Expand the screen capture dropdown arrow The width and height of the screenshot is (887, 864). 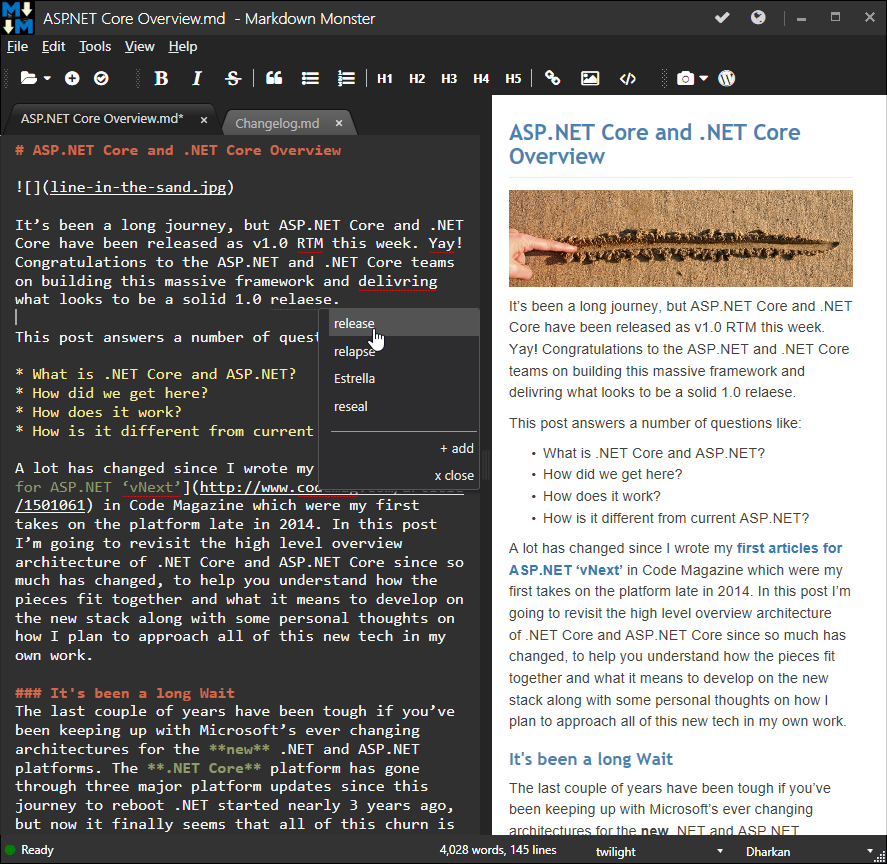pyautogui.click(x=704, y=78)
